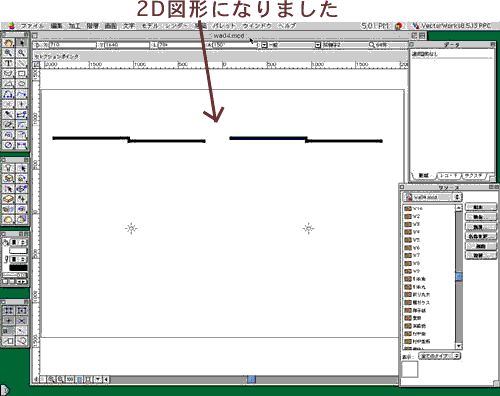Select the Line tool beside the Text tool

pyautogui.click(x=21, y=63)
